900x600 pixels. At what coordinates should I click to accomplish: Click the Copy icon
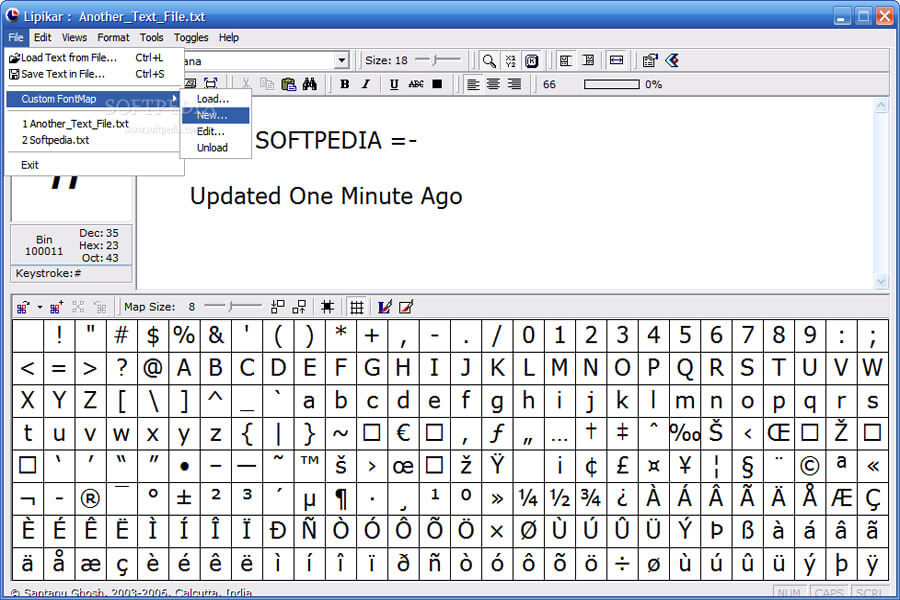[267, 84]
